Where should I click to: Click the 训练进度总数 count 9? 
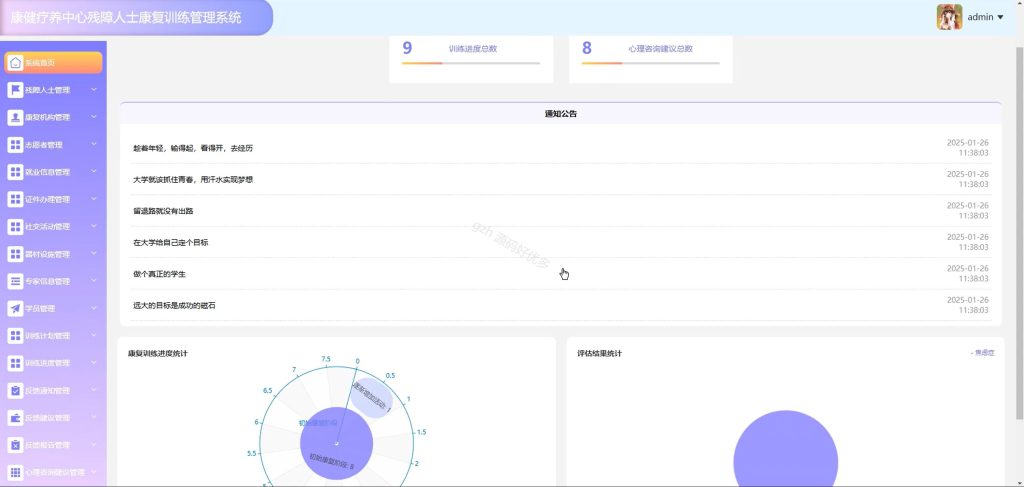pyautogui.click(x=407, y=48)
